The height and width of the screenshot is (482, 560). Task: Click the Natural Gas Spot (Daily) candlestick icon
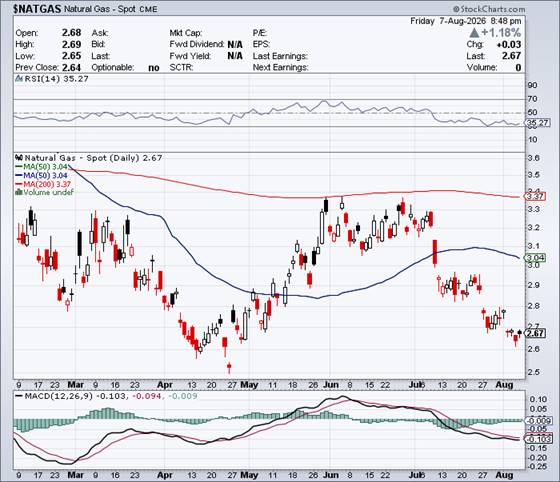click(x=19, y=157)
